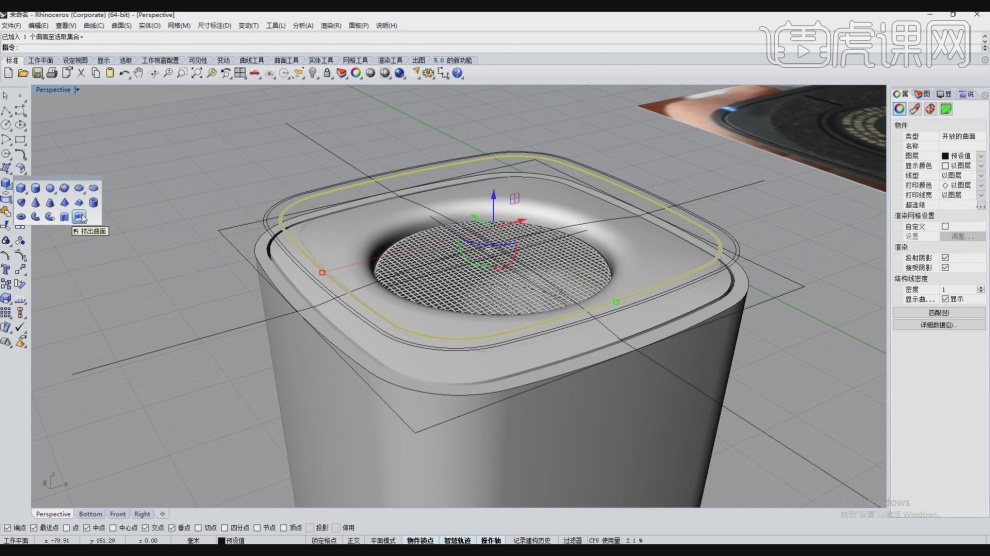This screenshot has width=990, height=556.
Task: Click the padlock lock icon
Action: click(x=327, y=73)
